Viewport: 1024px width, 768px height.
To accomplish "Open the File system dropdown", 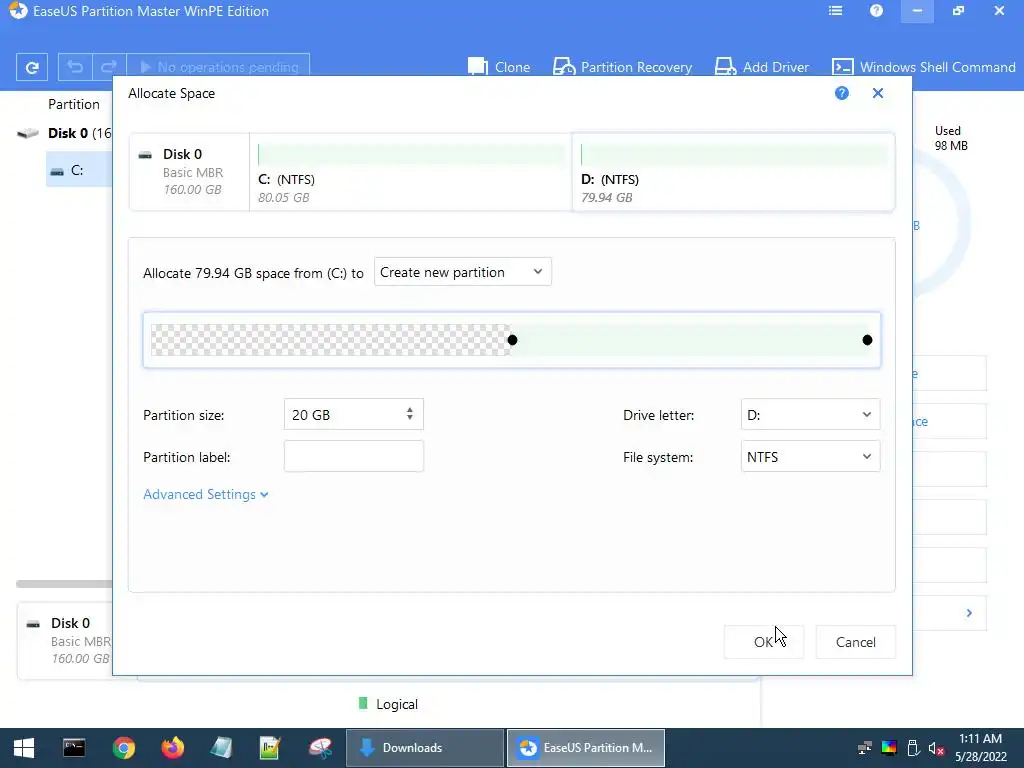I will [810, 456].
